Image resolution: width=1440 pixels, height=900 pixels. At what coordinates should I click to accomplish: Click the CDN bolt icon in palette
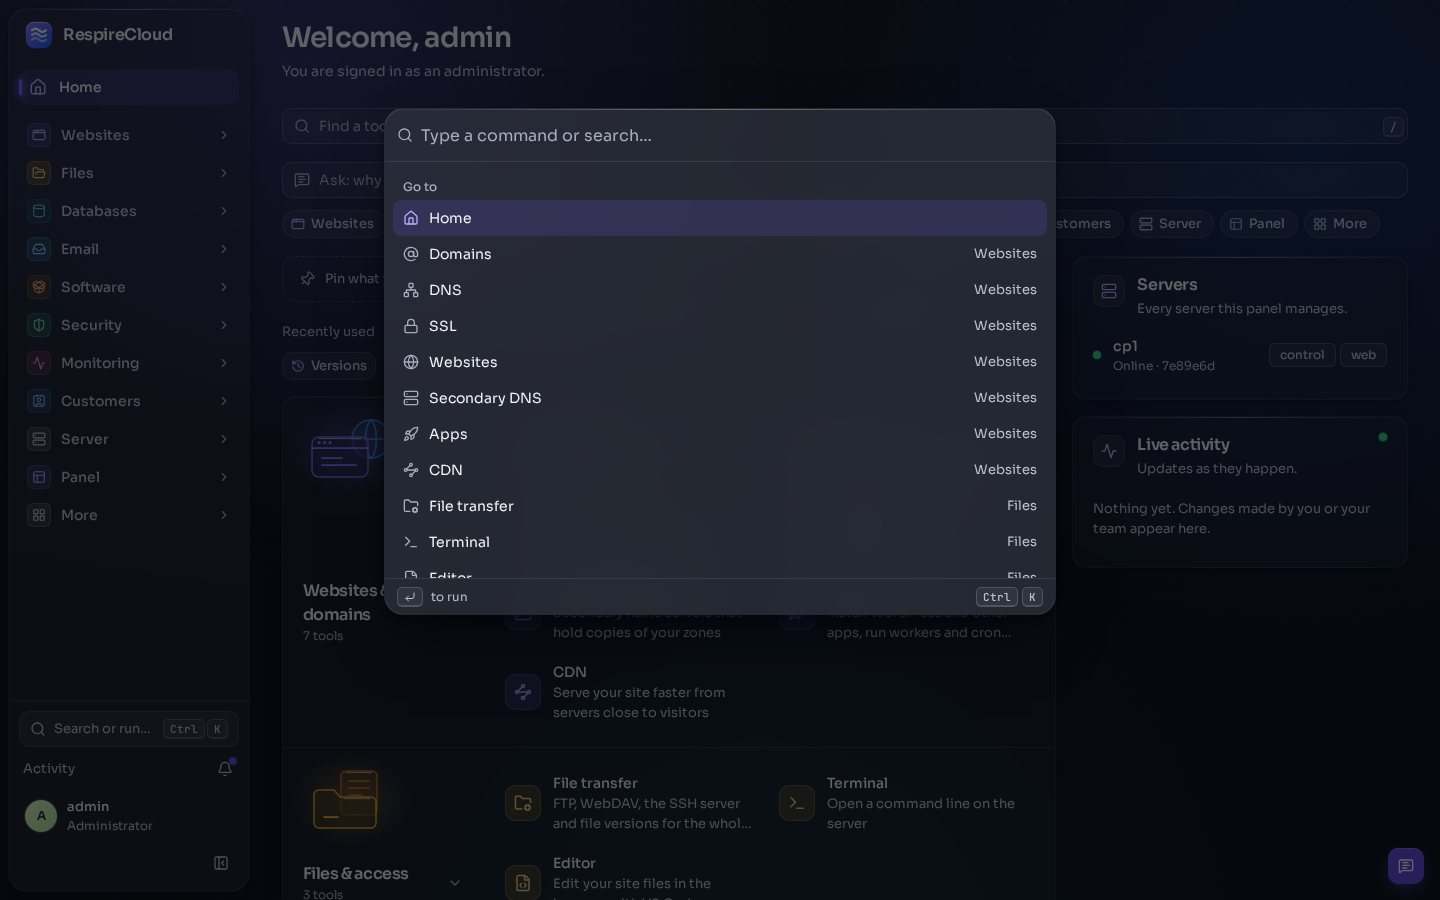click(411, 470)
